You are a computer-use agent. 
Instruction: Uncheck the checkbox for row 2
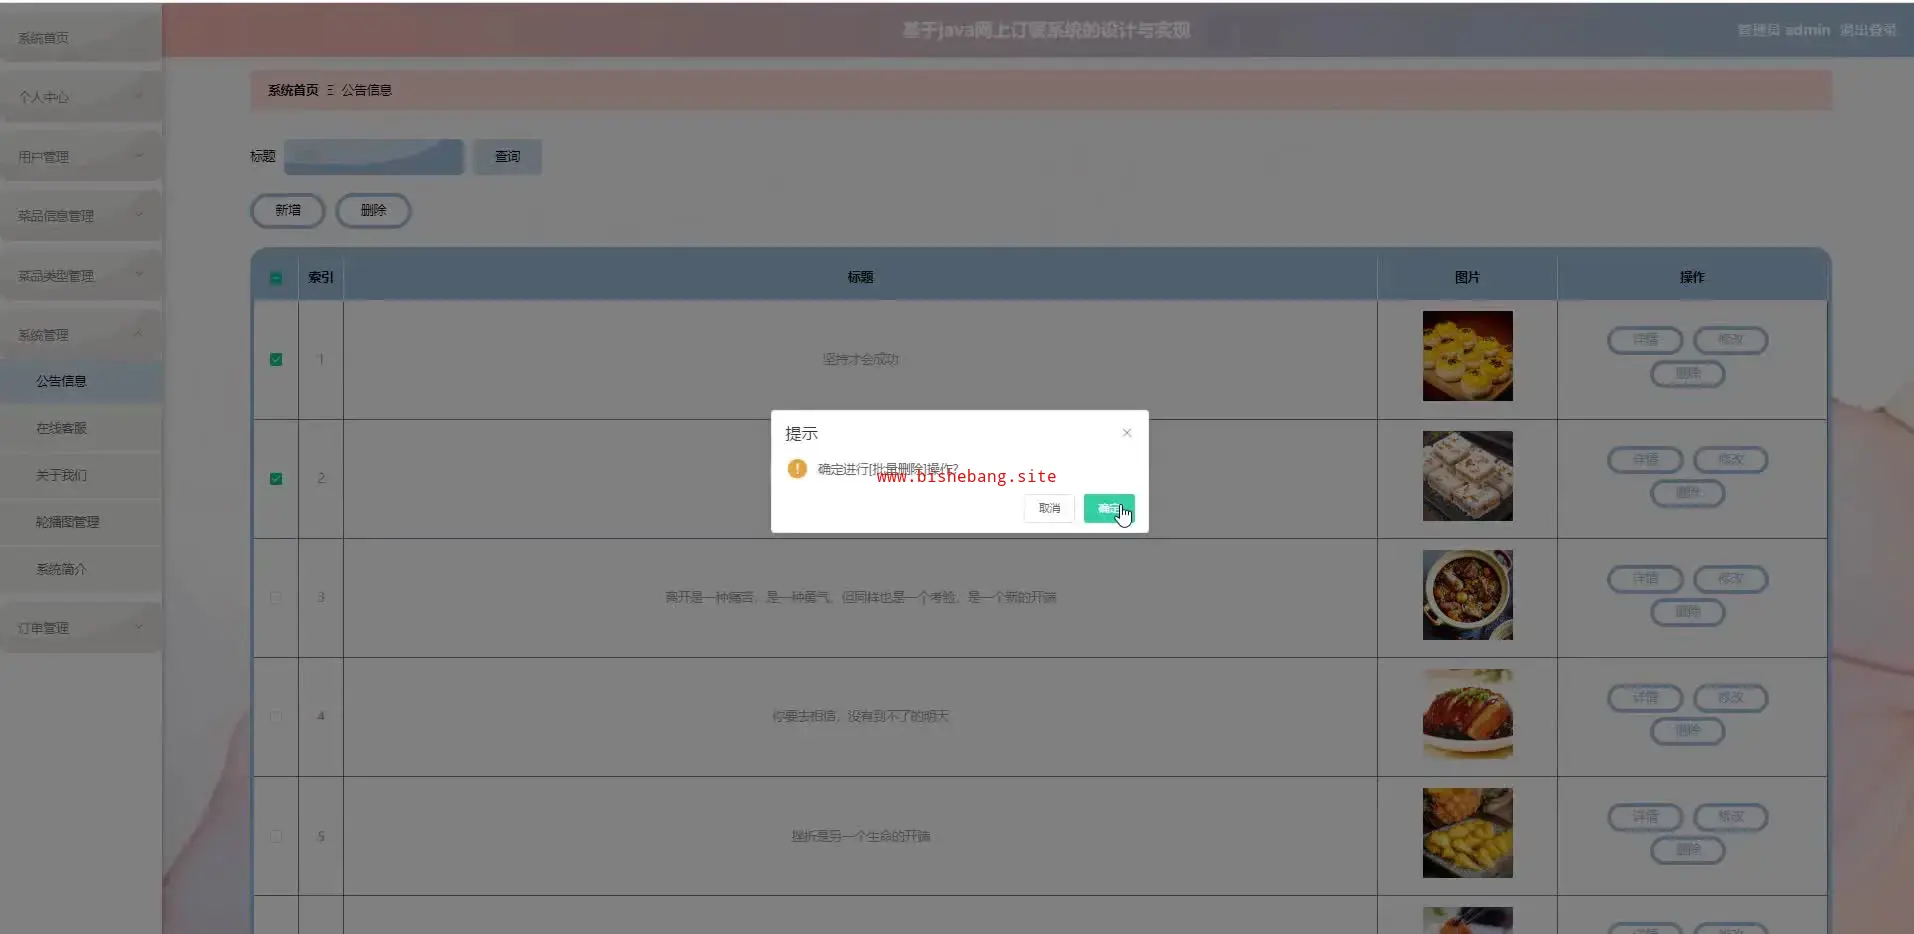tap(276, 478)
